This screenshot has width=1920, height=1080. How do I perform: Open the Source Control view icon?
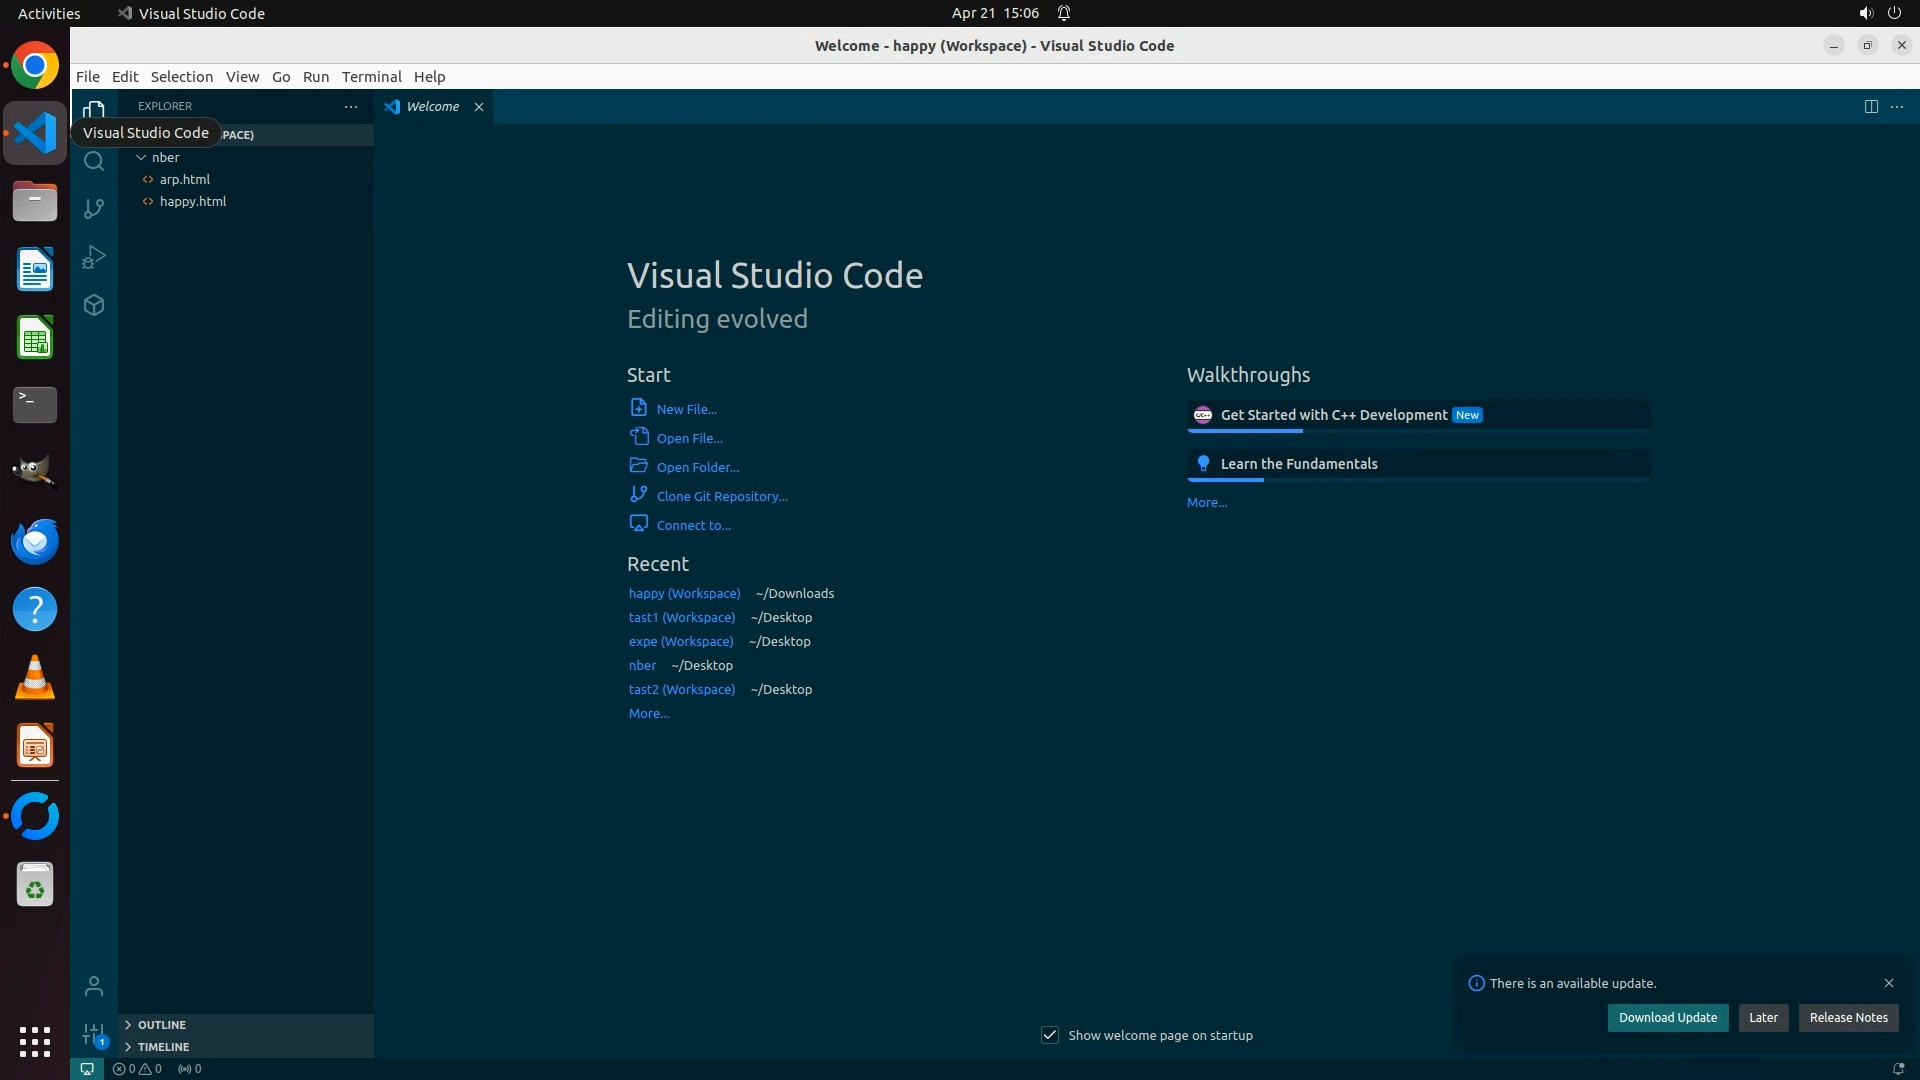94,209
